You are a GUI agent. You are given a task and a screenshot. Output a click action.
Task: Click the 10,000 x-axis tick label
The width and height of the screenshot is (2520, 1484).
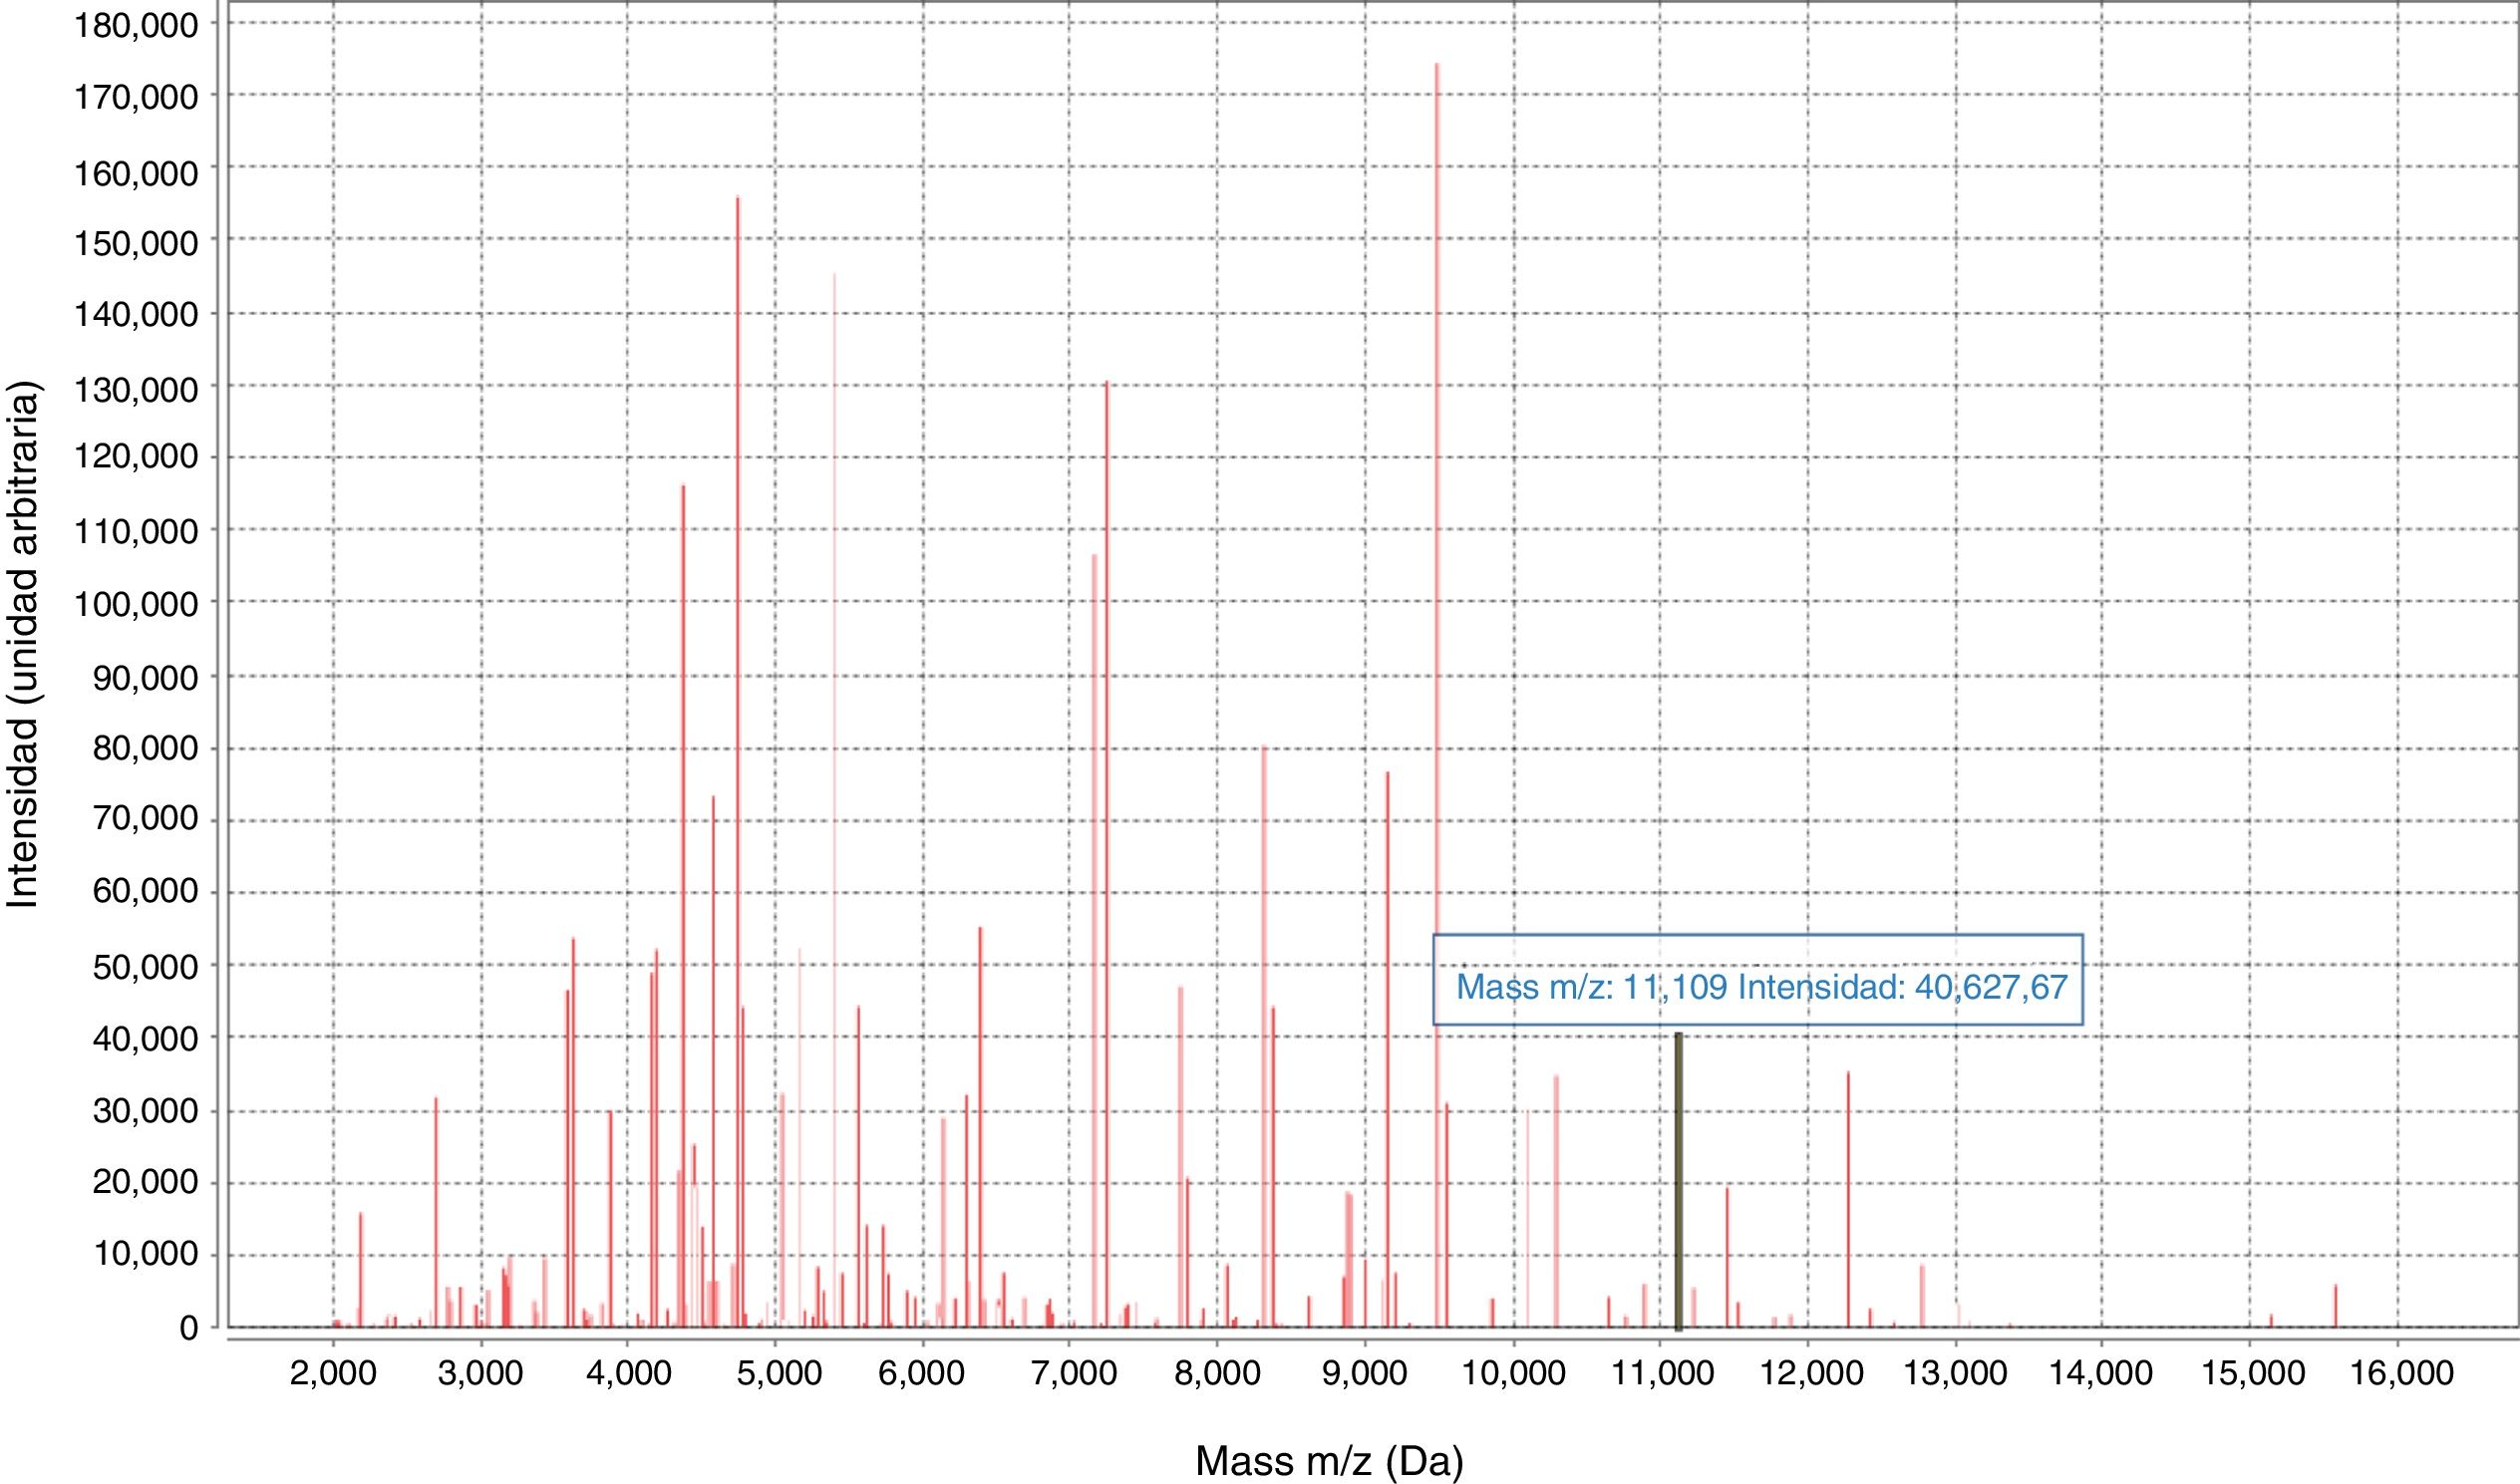[1513, 1373]
